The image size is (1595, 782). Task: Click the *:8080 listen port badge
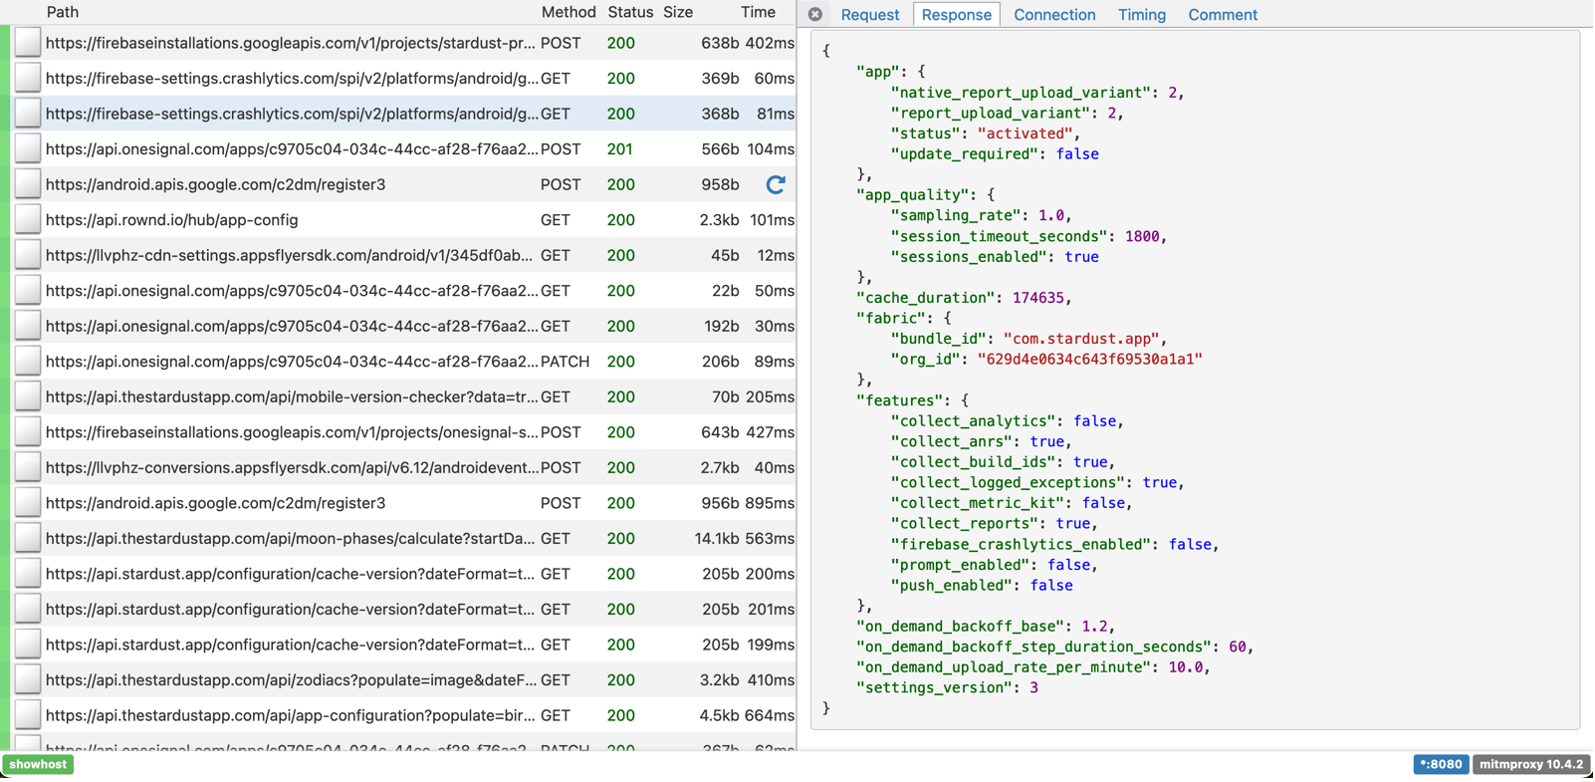pos(1440,764)
